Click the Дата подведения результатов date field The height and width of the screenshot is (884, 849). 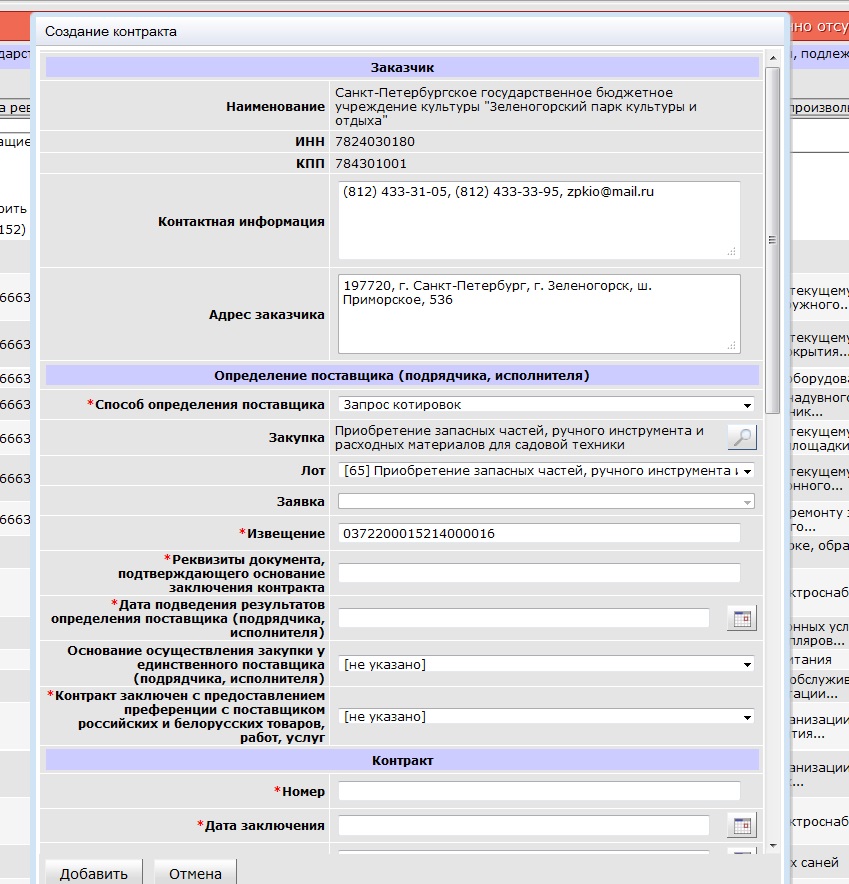[x=524, y=618]
